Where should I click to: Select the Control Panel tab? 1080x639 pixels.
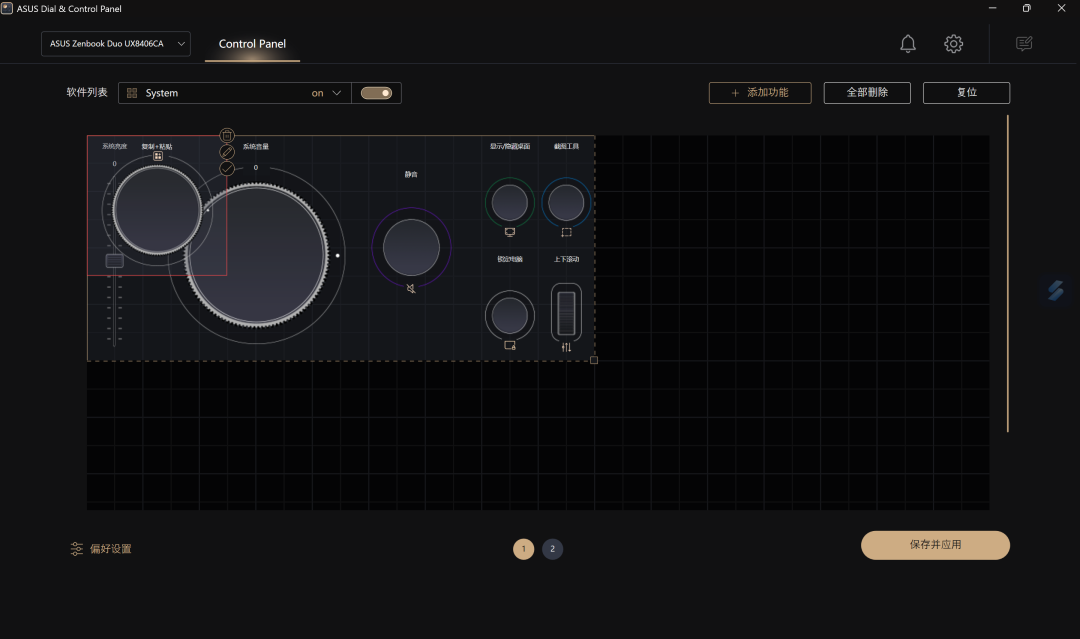pos(252,44)
